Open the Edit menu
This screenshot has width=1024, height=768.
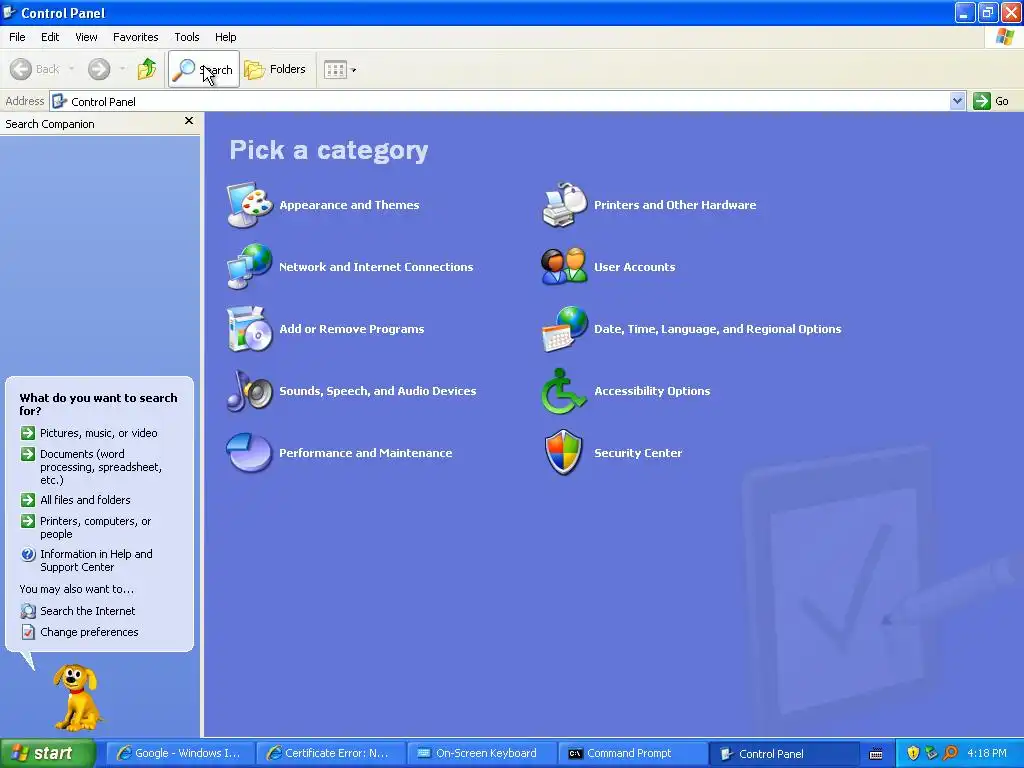[50, 37]
